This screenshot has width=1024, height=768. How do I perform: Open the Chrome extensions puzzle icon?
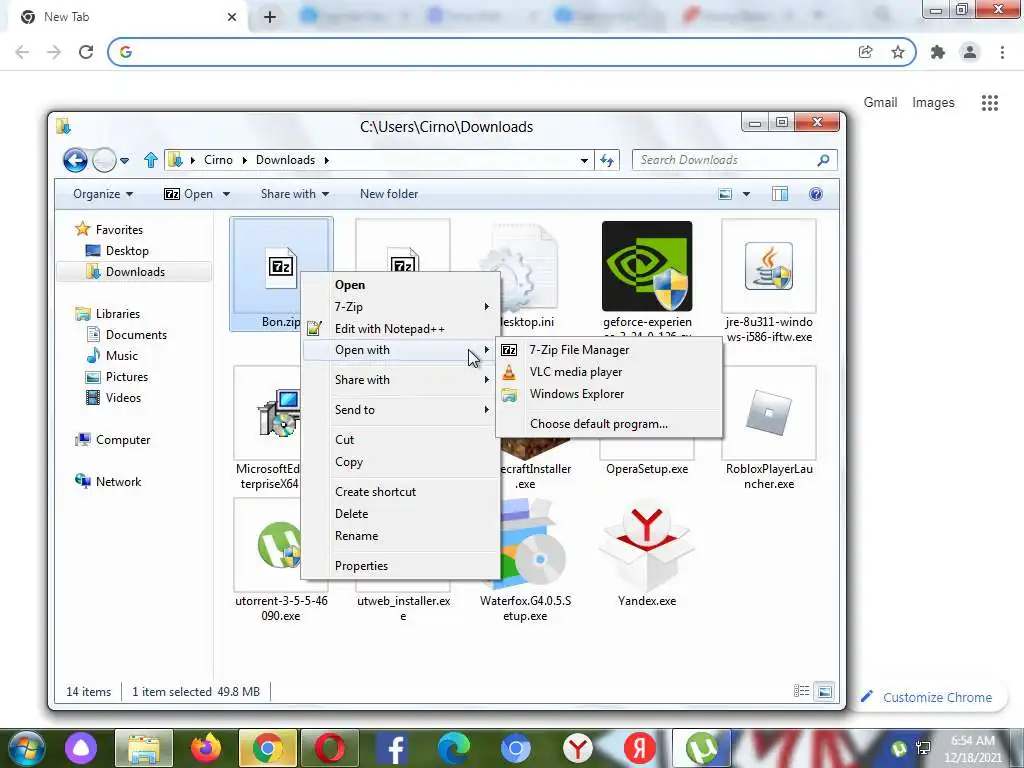click(x=938, y=52)
